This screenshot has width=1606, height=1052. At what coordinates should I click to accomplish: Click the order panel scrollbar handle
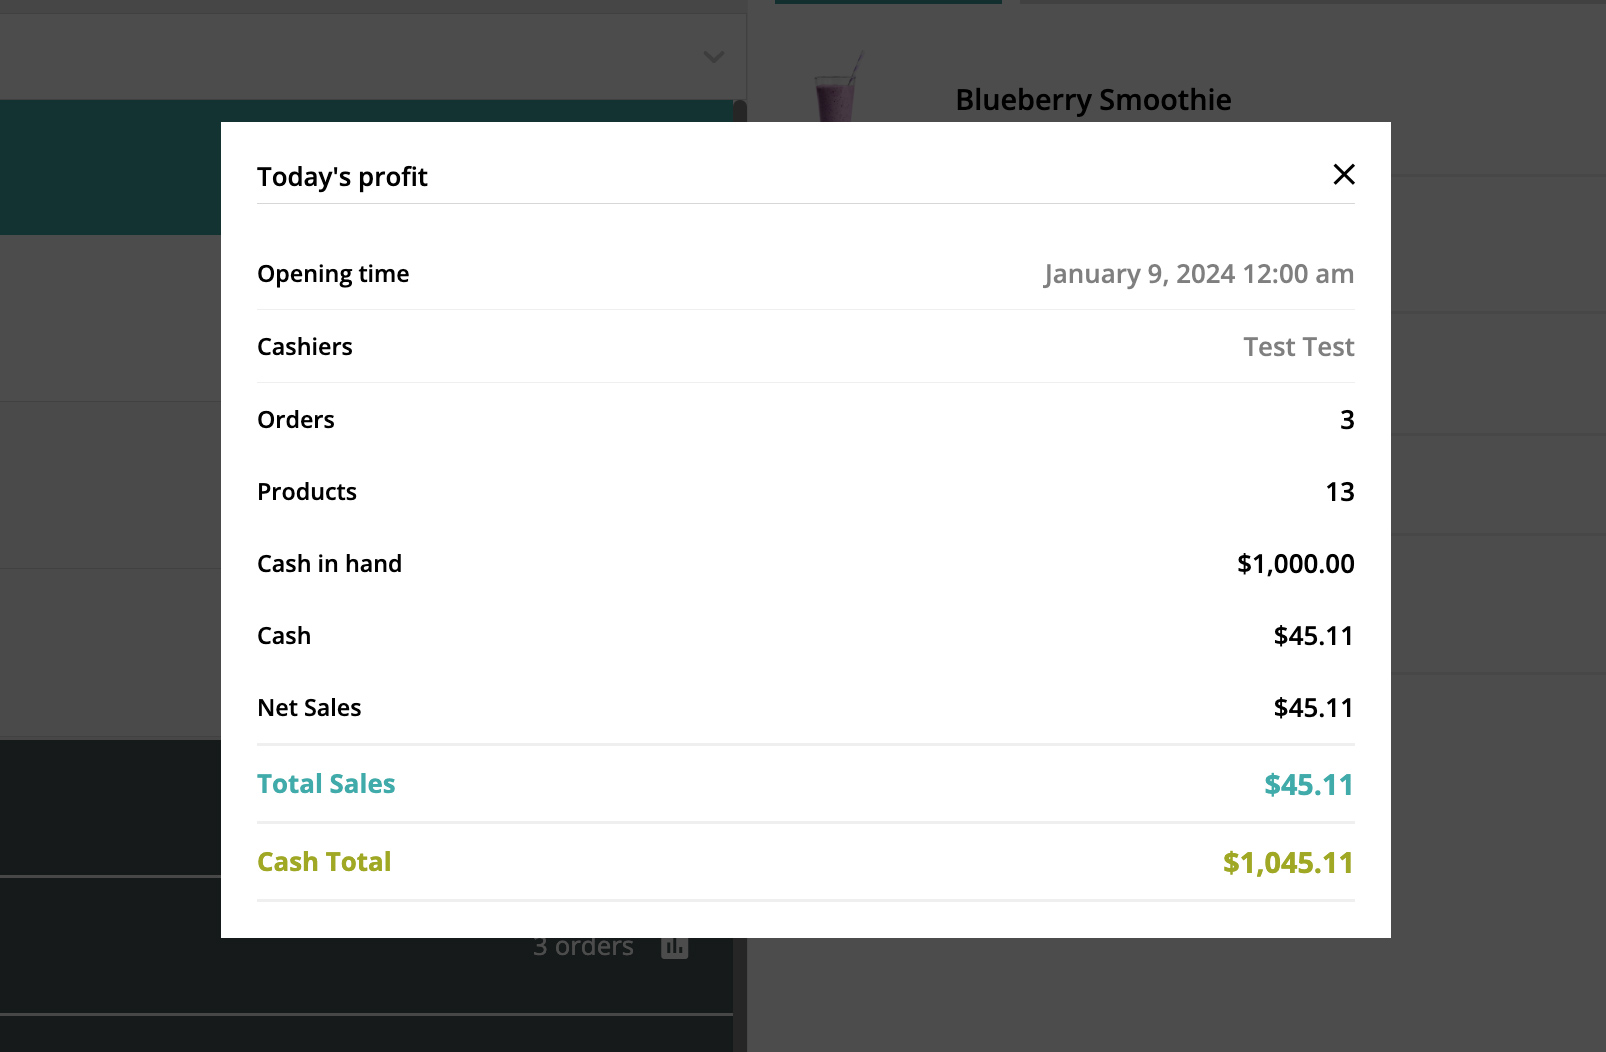pos(739,110)
